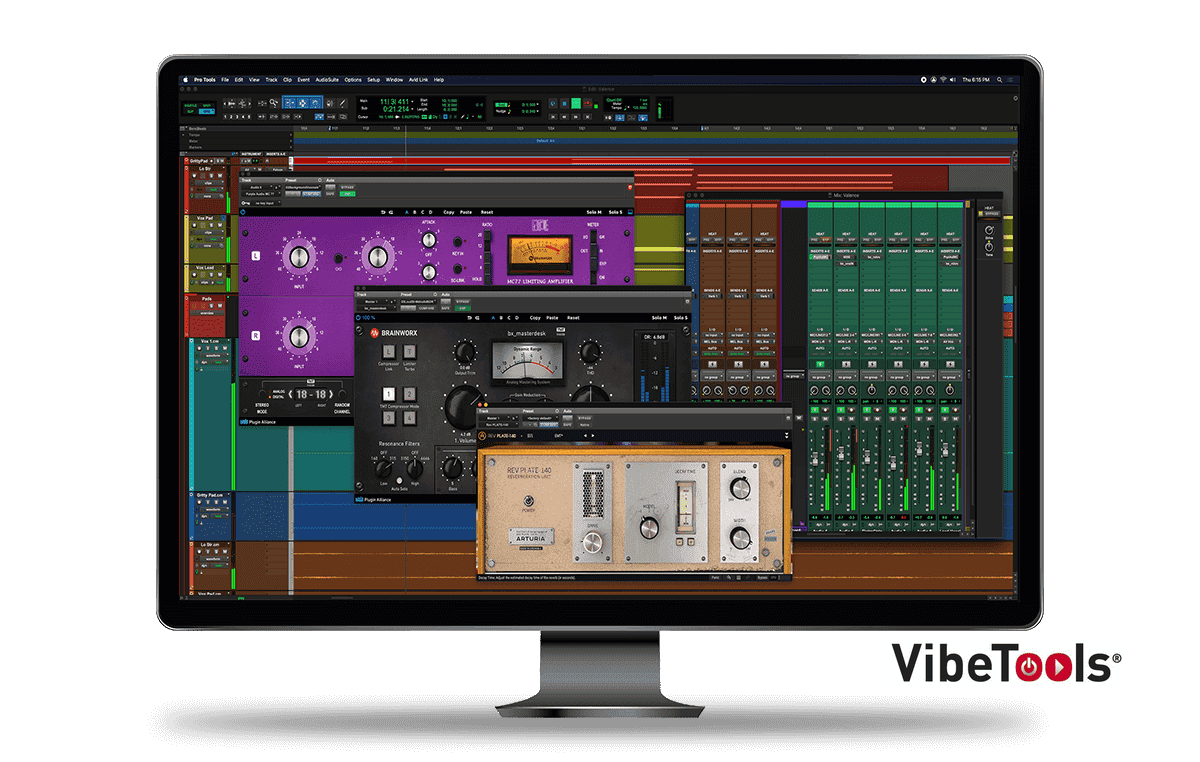The image size is (1200, 762).
Task: Toggle the MC77 Analog/Digital switch
Action: click(x=262, y=394)
